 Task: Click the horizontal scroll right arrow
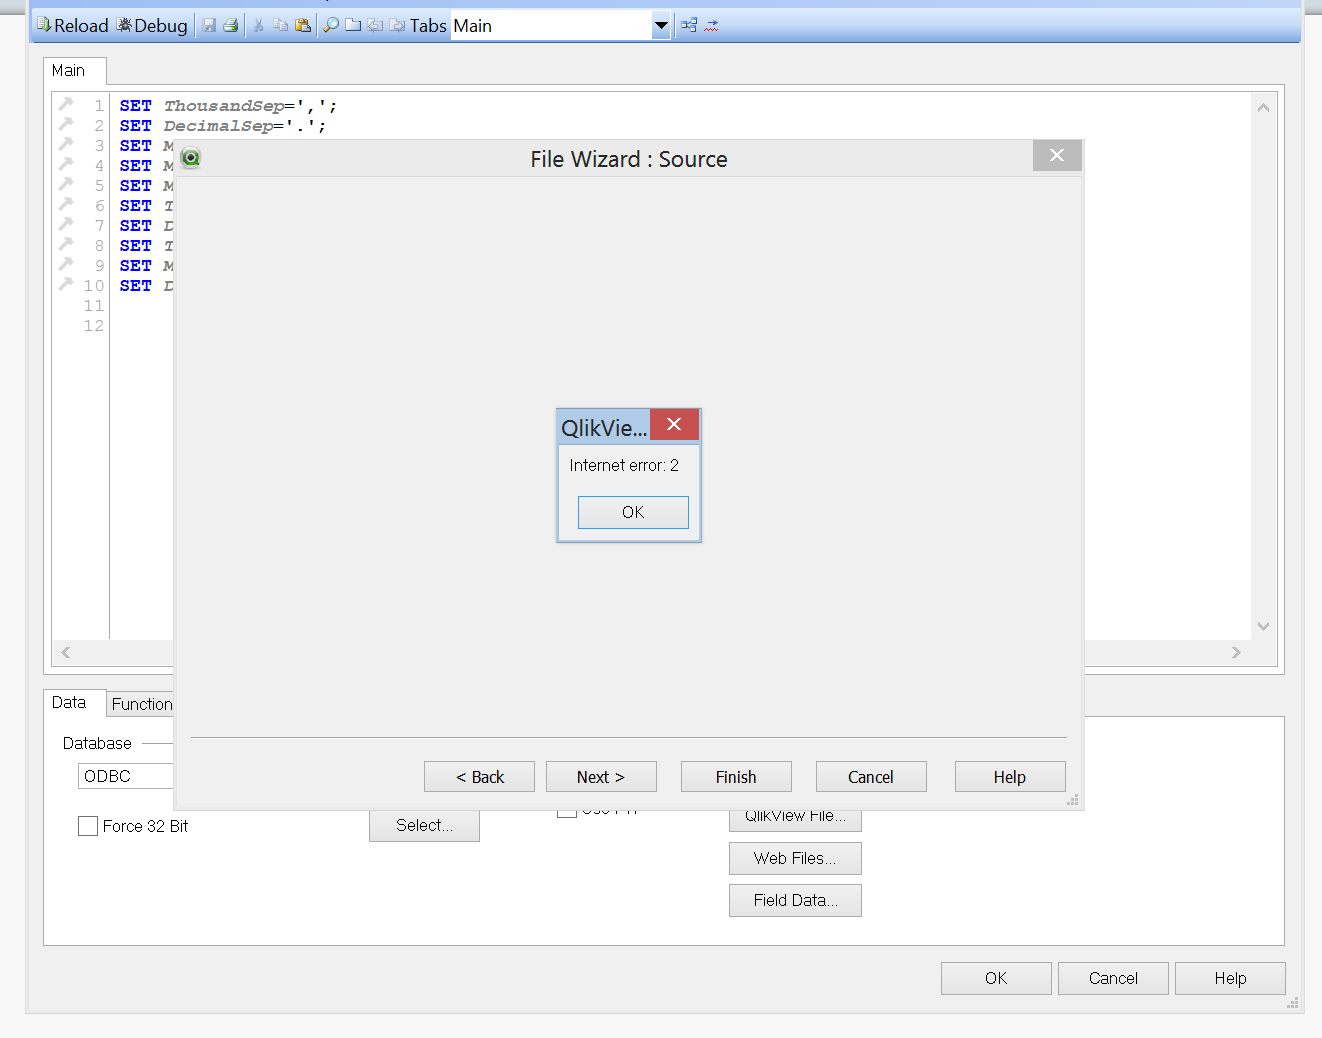[1236, 652]
